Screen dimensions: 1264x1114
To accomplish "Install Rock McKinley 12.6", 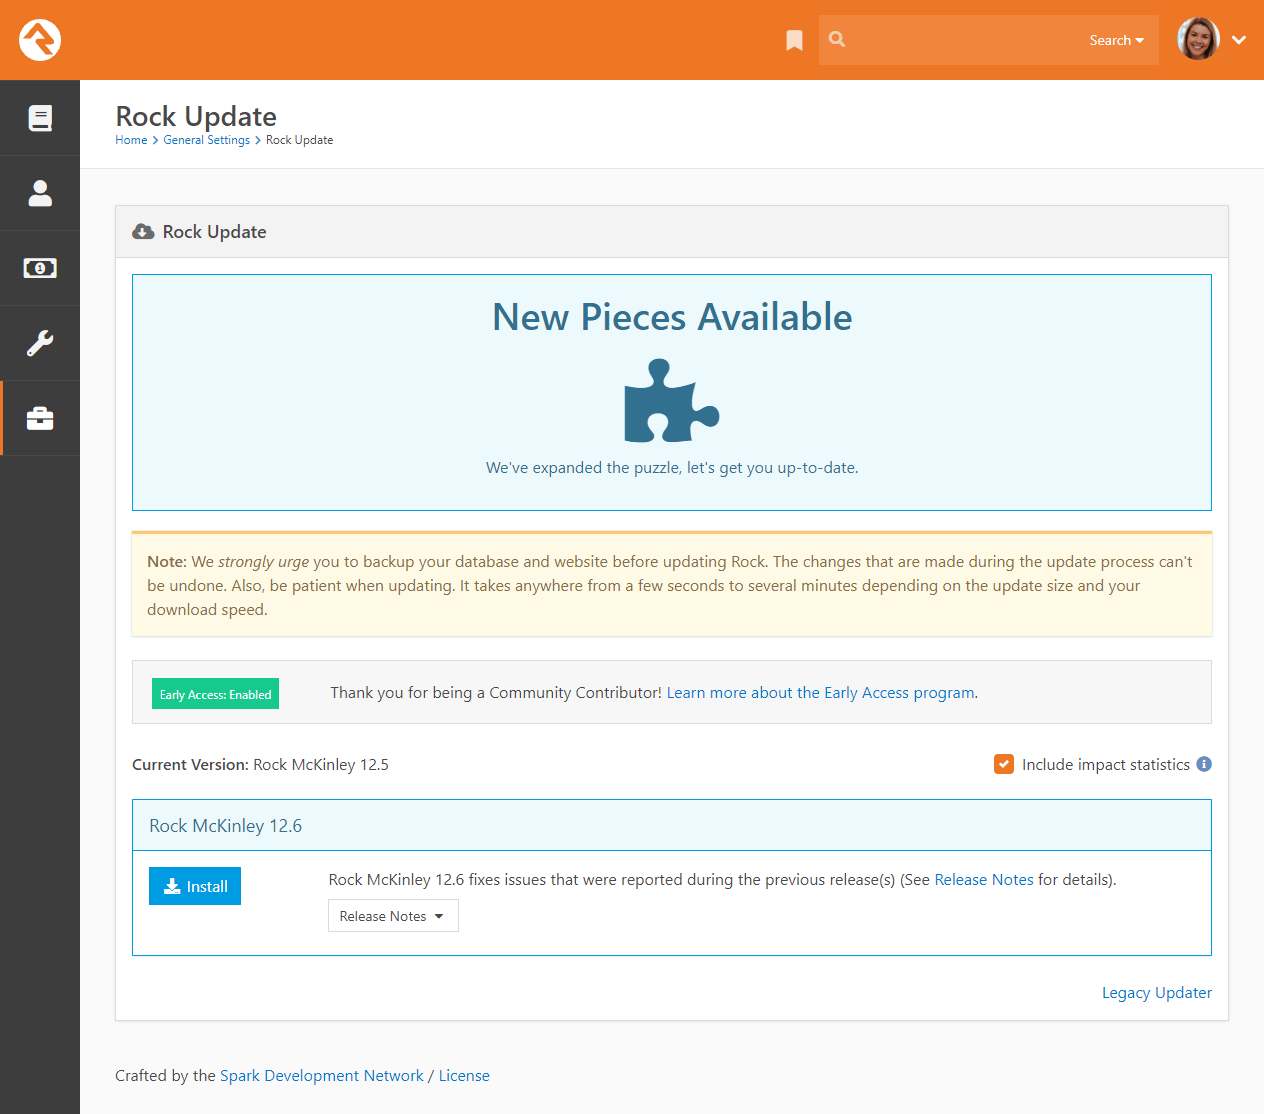I will coord(195,886).
